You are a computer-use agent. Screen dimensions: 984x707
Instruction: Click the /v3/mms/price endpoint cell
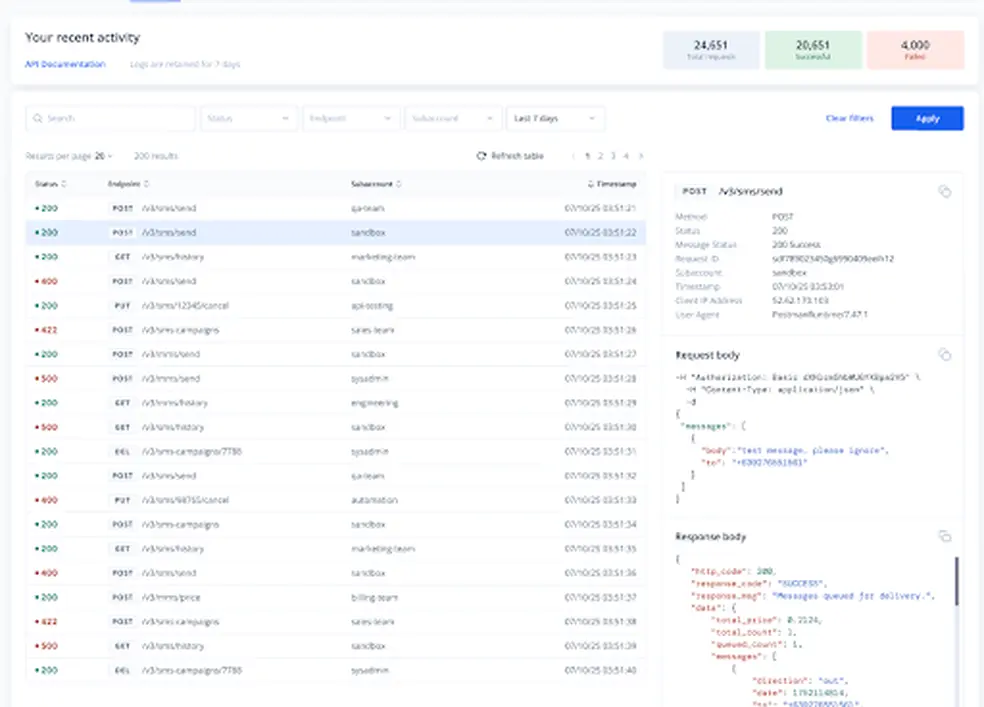coord(171,597)
